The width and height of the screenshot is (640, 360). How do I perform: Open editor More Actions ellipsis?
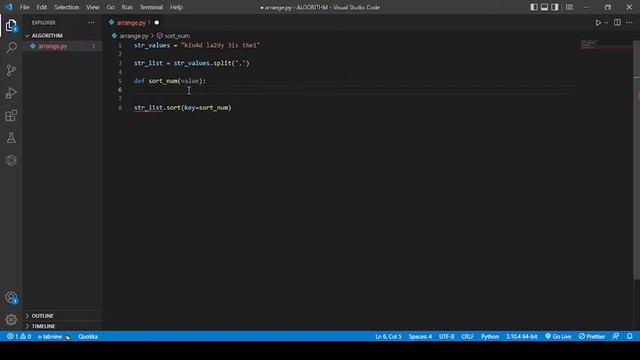[x=629, y=23]
